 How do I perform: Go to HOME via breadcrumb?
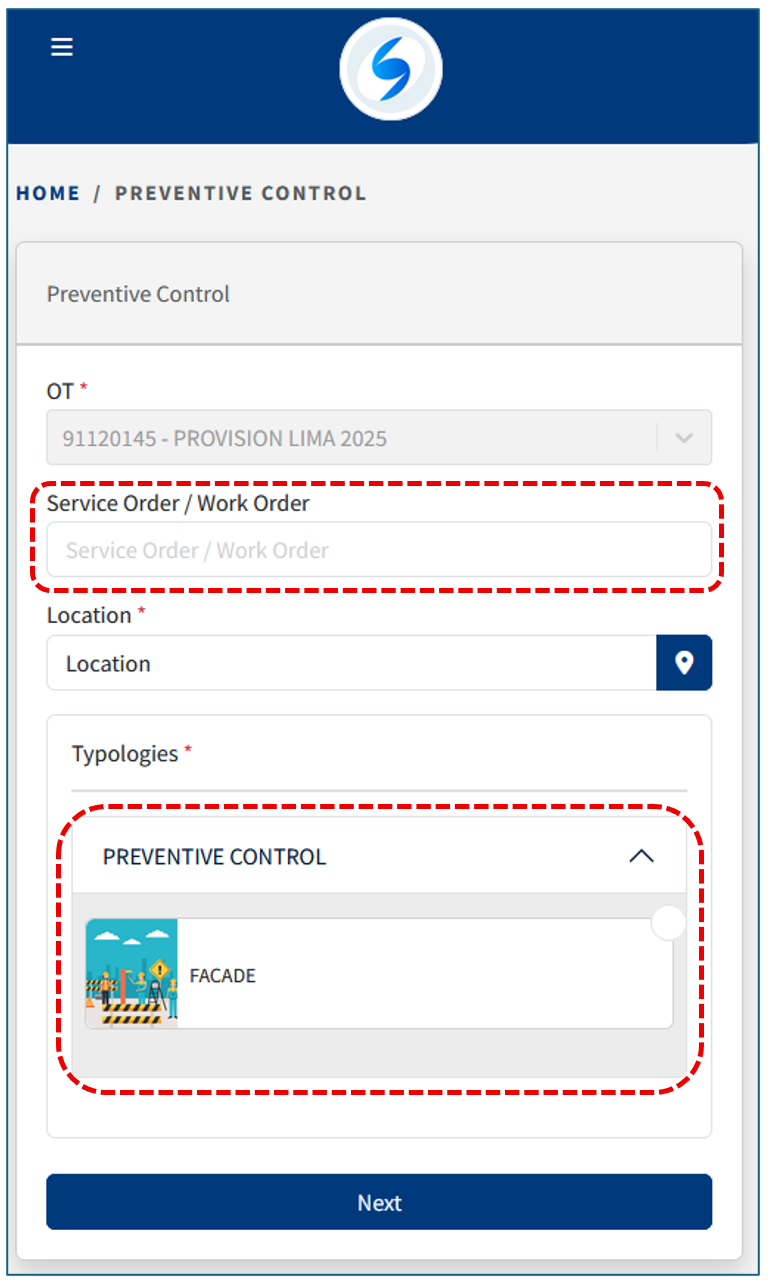48,193
